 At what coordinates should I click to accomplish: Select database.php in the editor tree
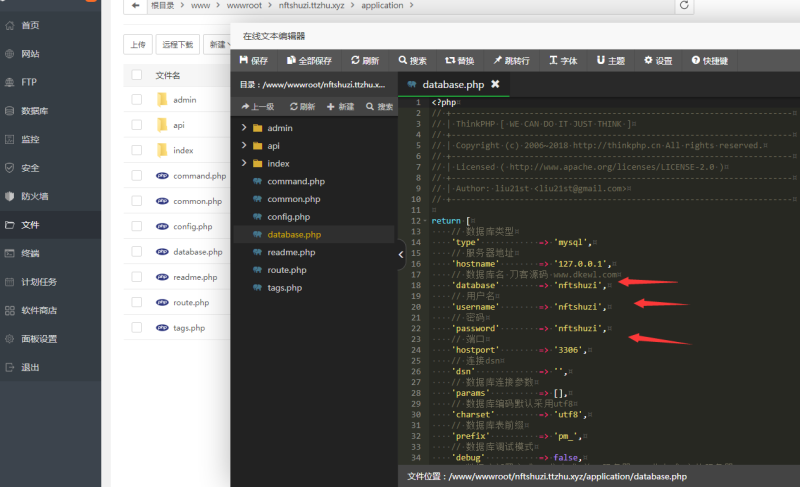[294, 235]
